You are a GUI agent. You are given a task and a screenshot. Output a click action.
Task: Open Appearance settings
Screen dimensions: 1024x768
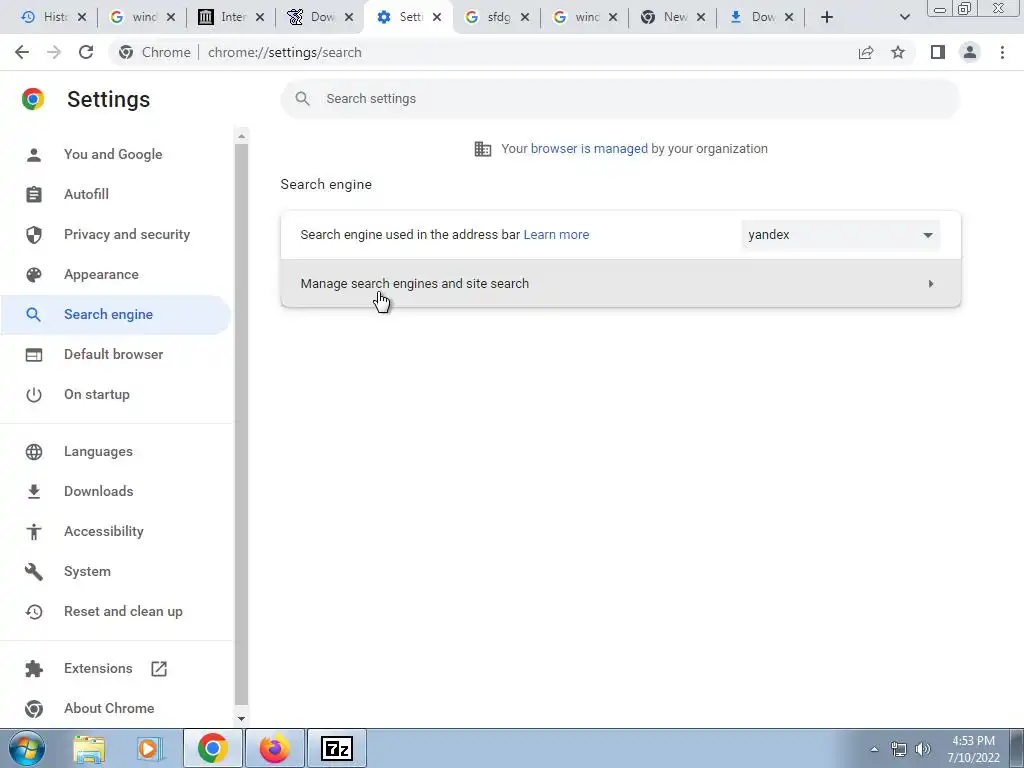pyautogui.click(x=101, y=274)
